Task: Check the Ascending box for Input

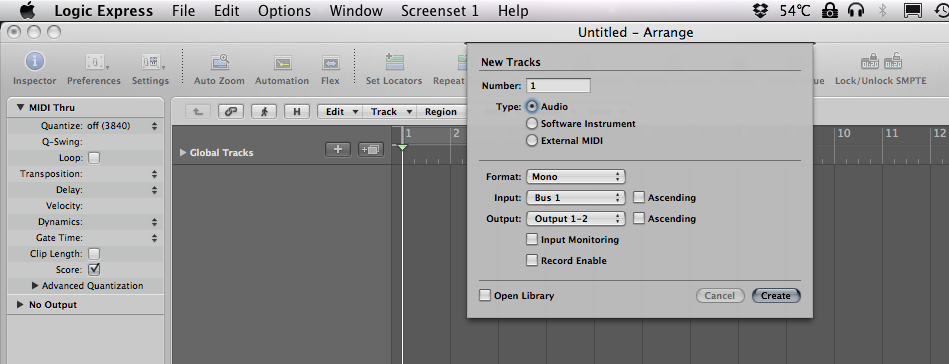Action: coord(639,197)
